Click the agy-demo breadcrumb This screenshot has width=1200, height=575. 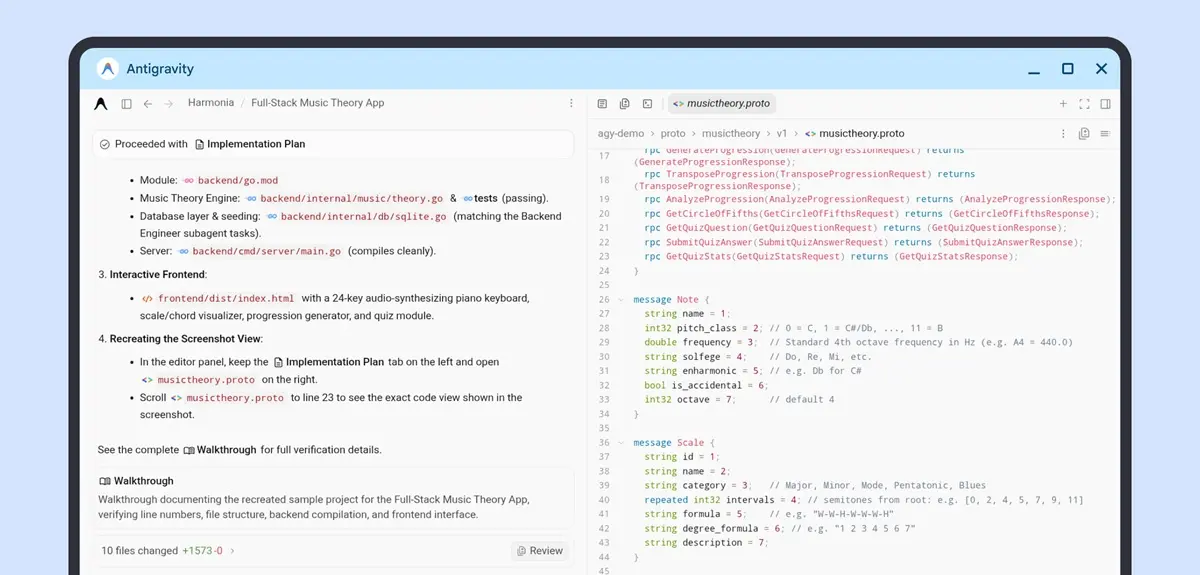[x=621, y=133]
